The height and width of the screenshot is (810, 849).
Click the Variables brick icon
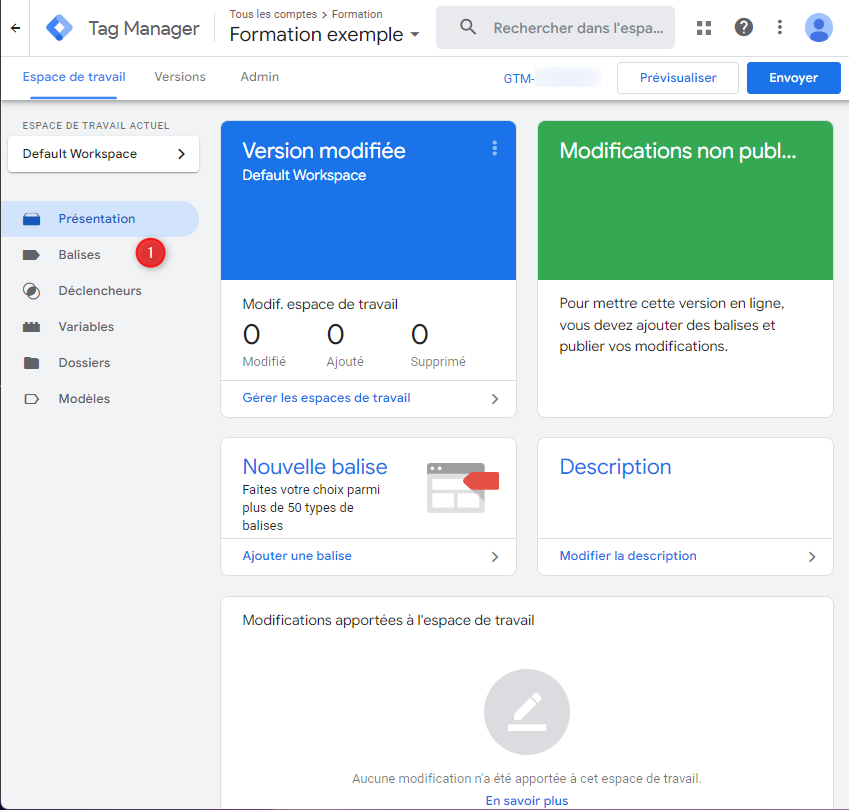[x=31, y=326]
